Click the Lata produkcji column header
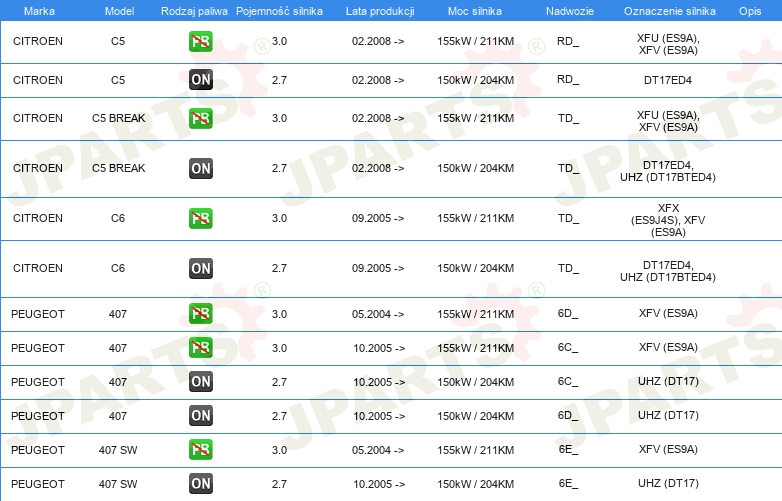Image resolution: width=782 pixels, height=501 pixels. tap(378, 10)
